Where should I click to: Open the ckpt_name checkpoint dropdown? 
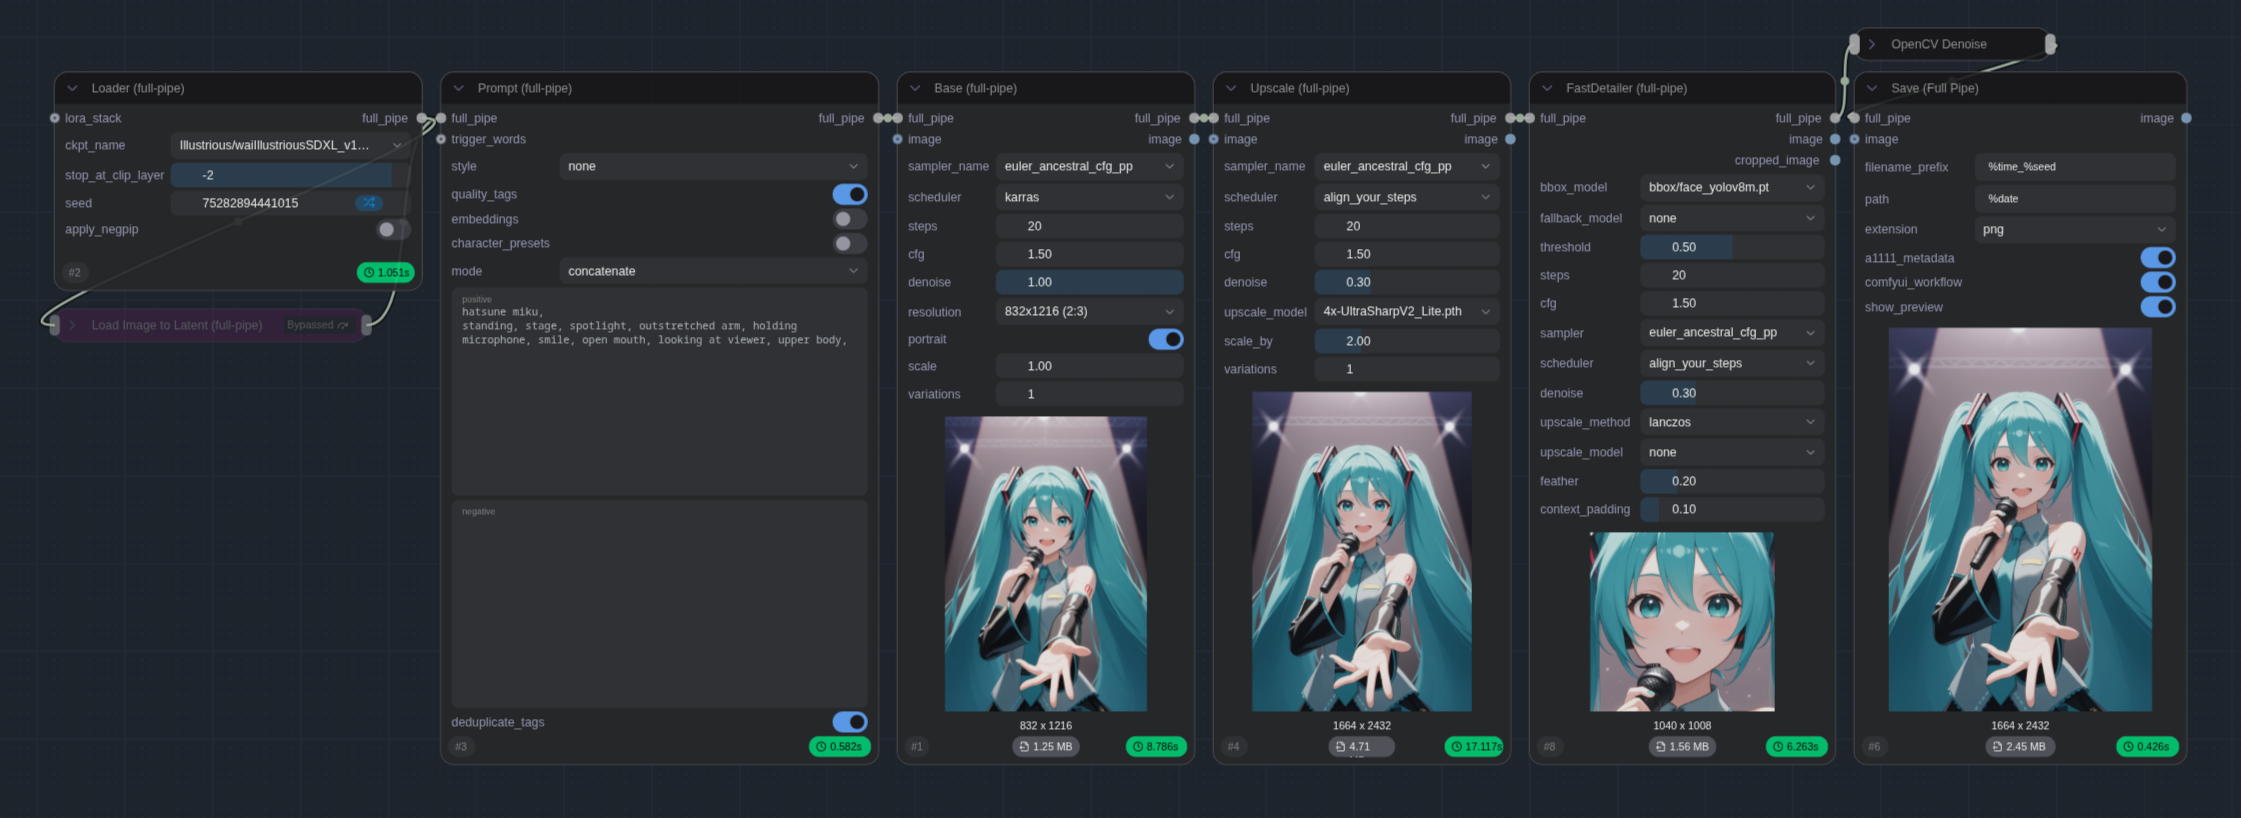pyautogui.click(x=290, y=145)
